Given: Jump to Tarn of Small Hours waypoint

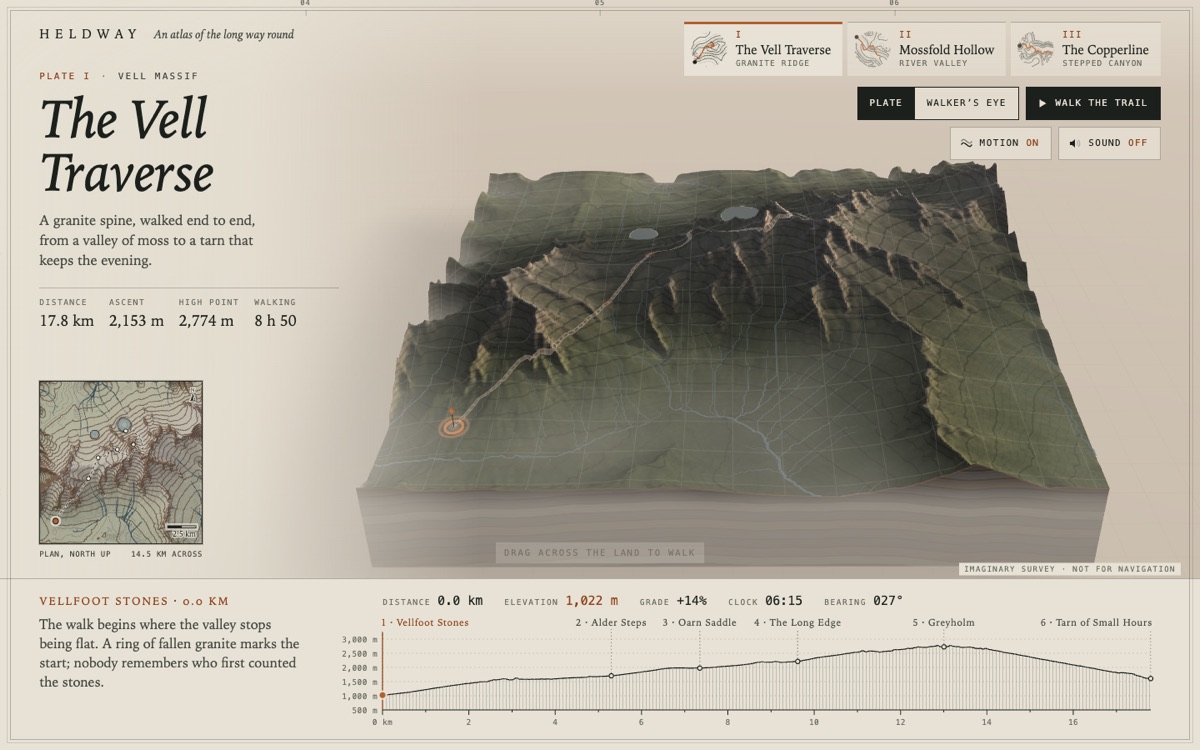Looking at the screenshot, I should 1096,622.
